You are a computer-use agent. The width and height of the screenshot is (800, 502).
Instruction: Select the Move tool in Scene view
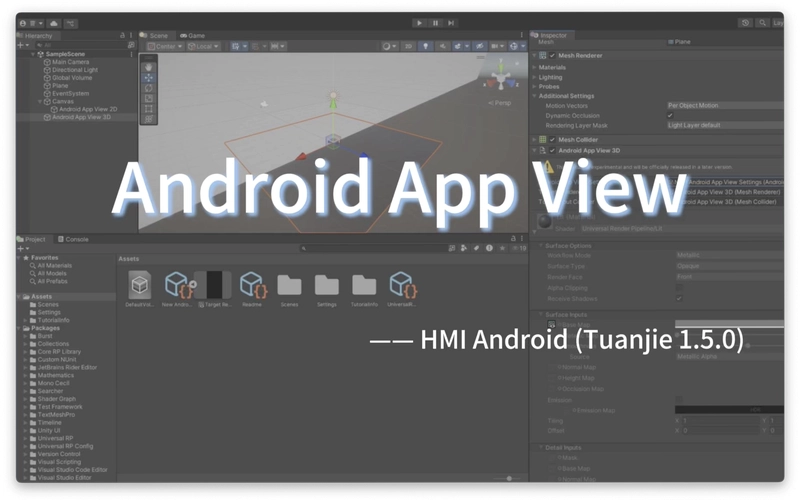pos(148,78)
